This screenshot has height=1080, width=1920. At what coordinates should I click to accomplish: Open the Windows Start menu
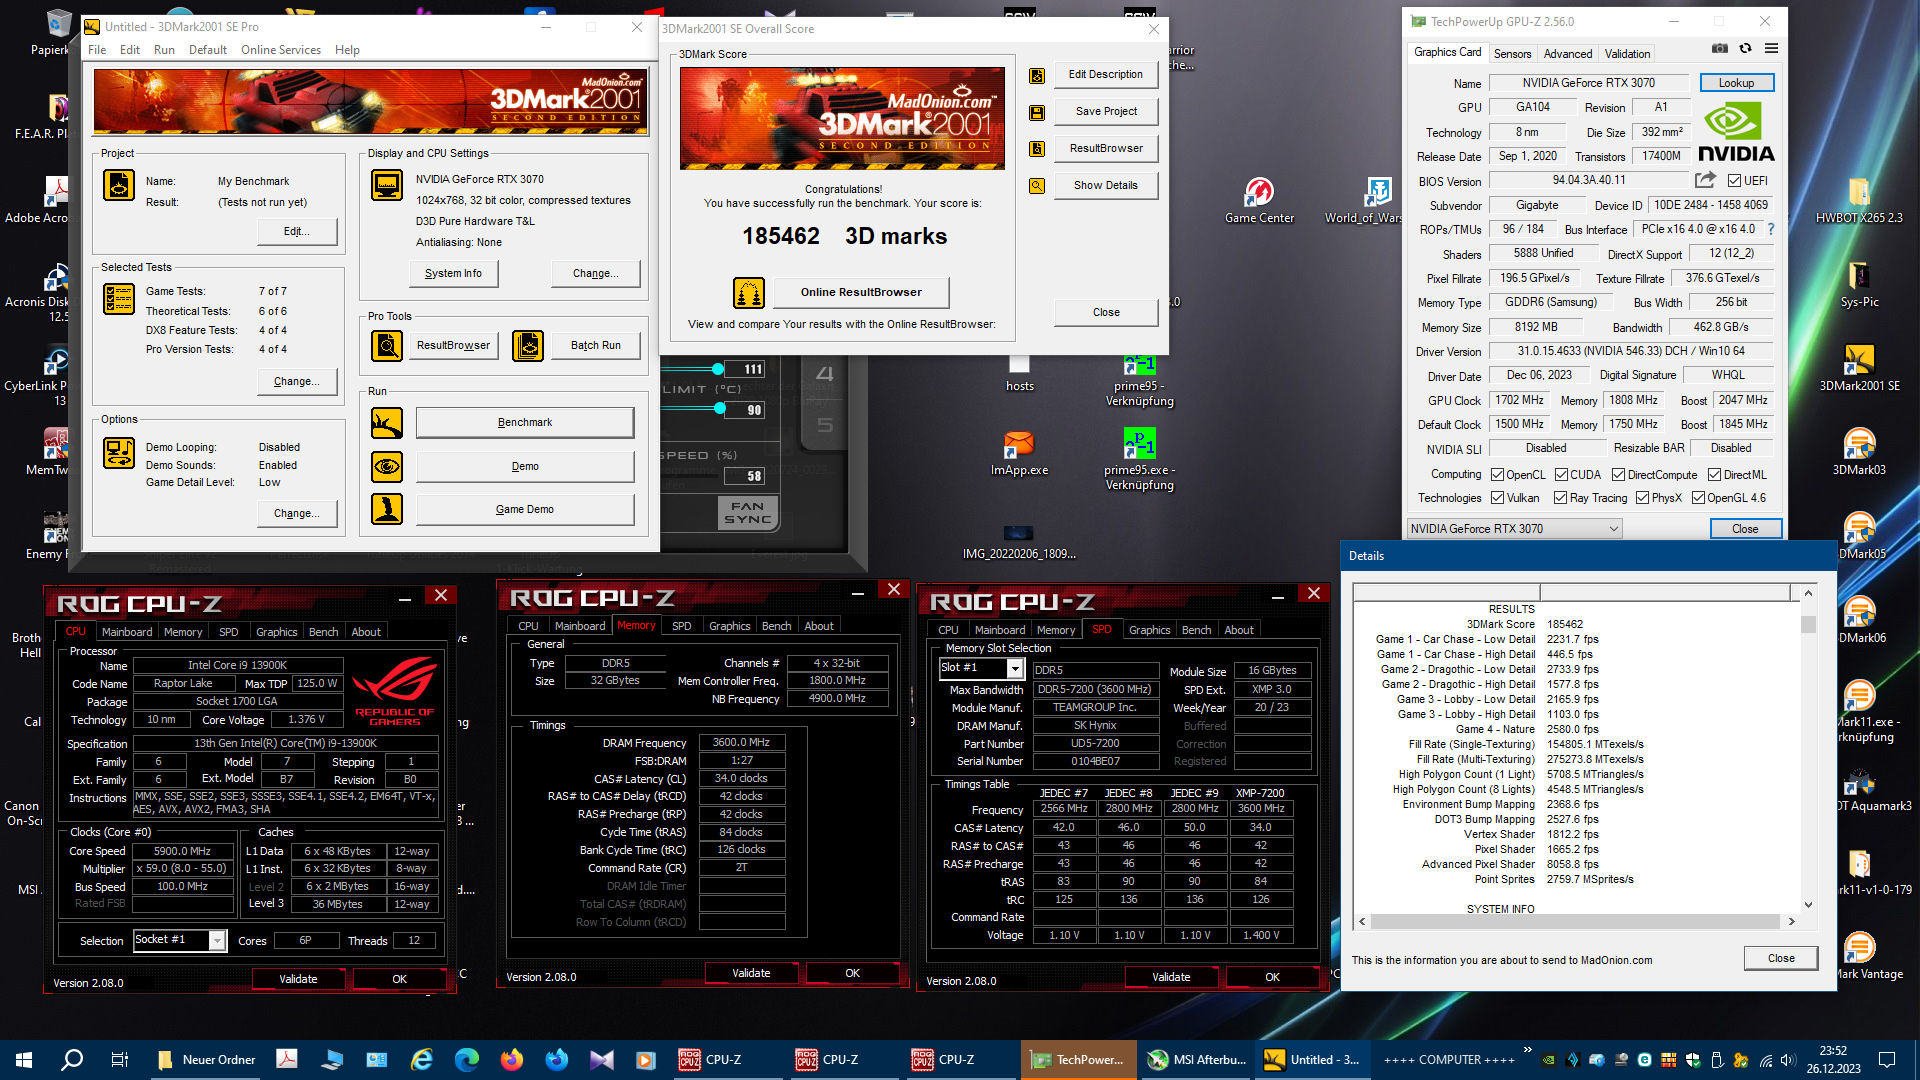(24, 1059)
